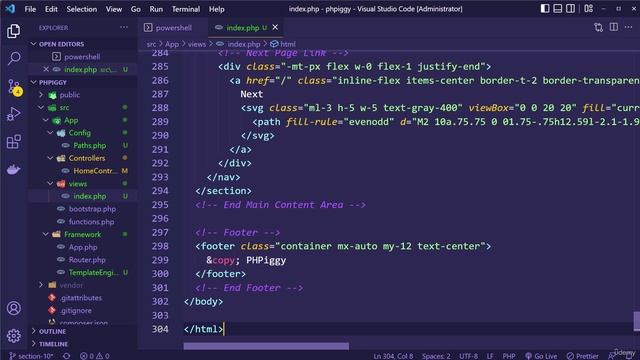Click the synchronize changes icon in status bar
Viewport: 640px width, 360px height.
coord(66,356)
